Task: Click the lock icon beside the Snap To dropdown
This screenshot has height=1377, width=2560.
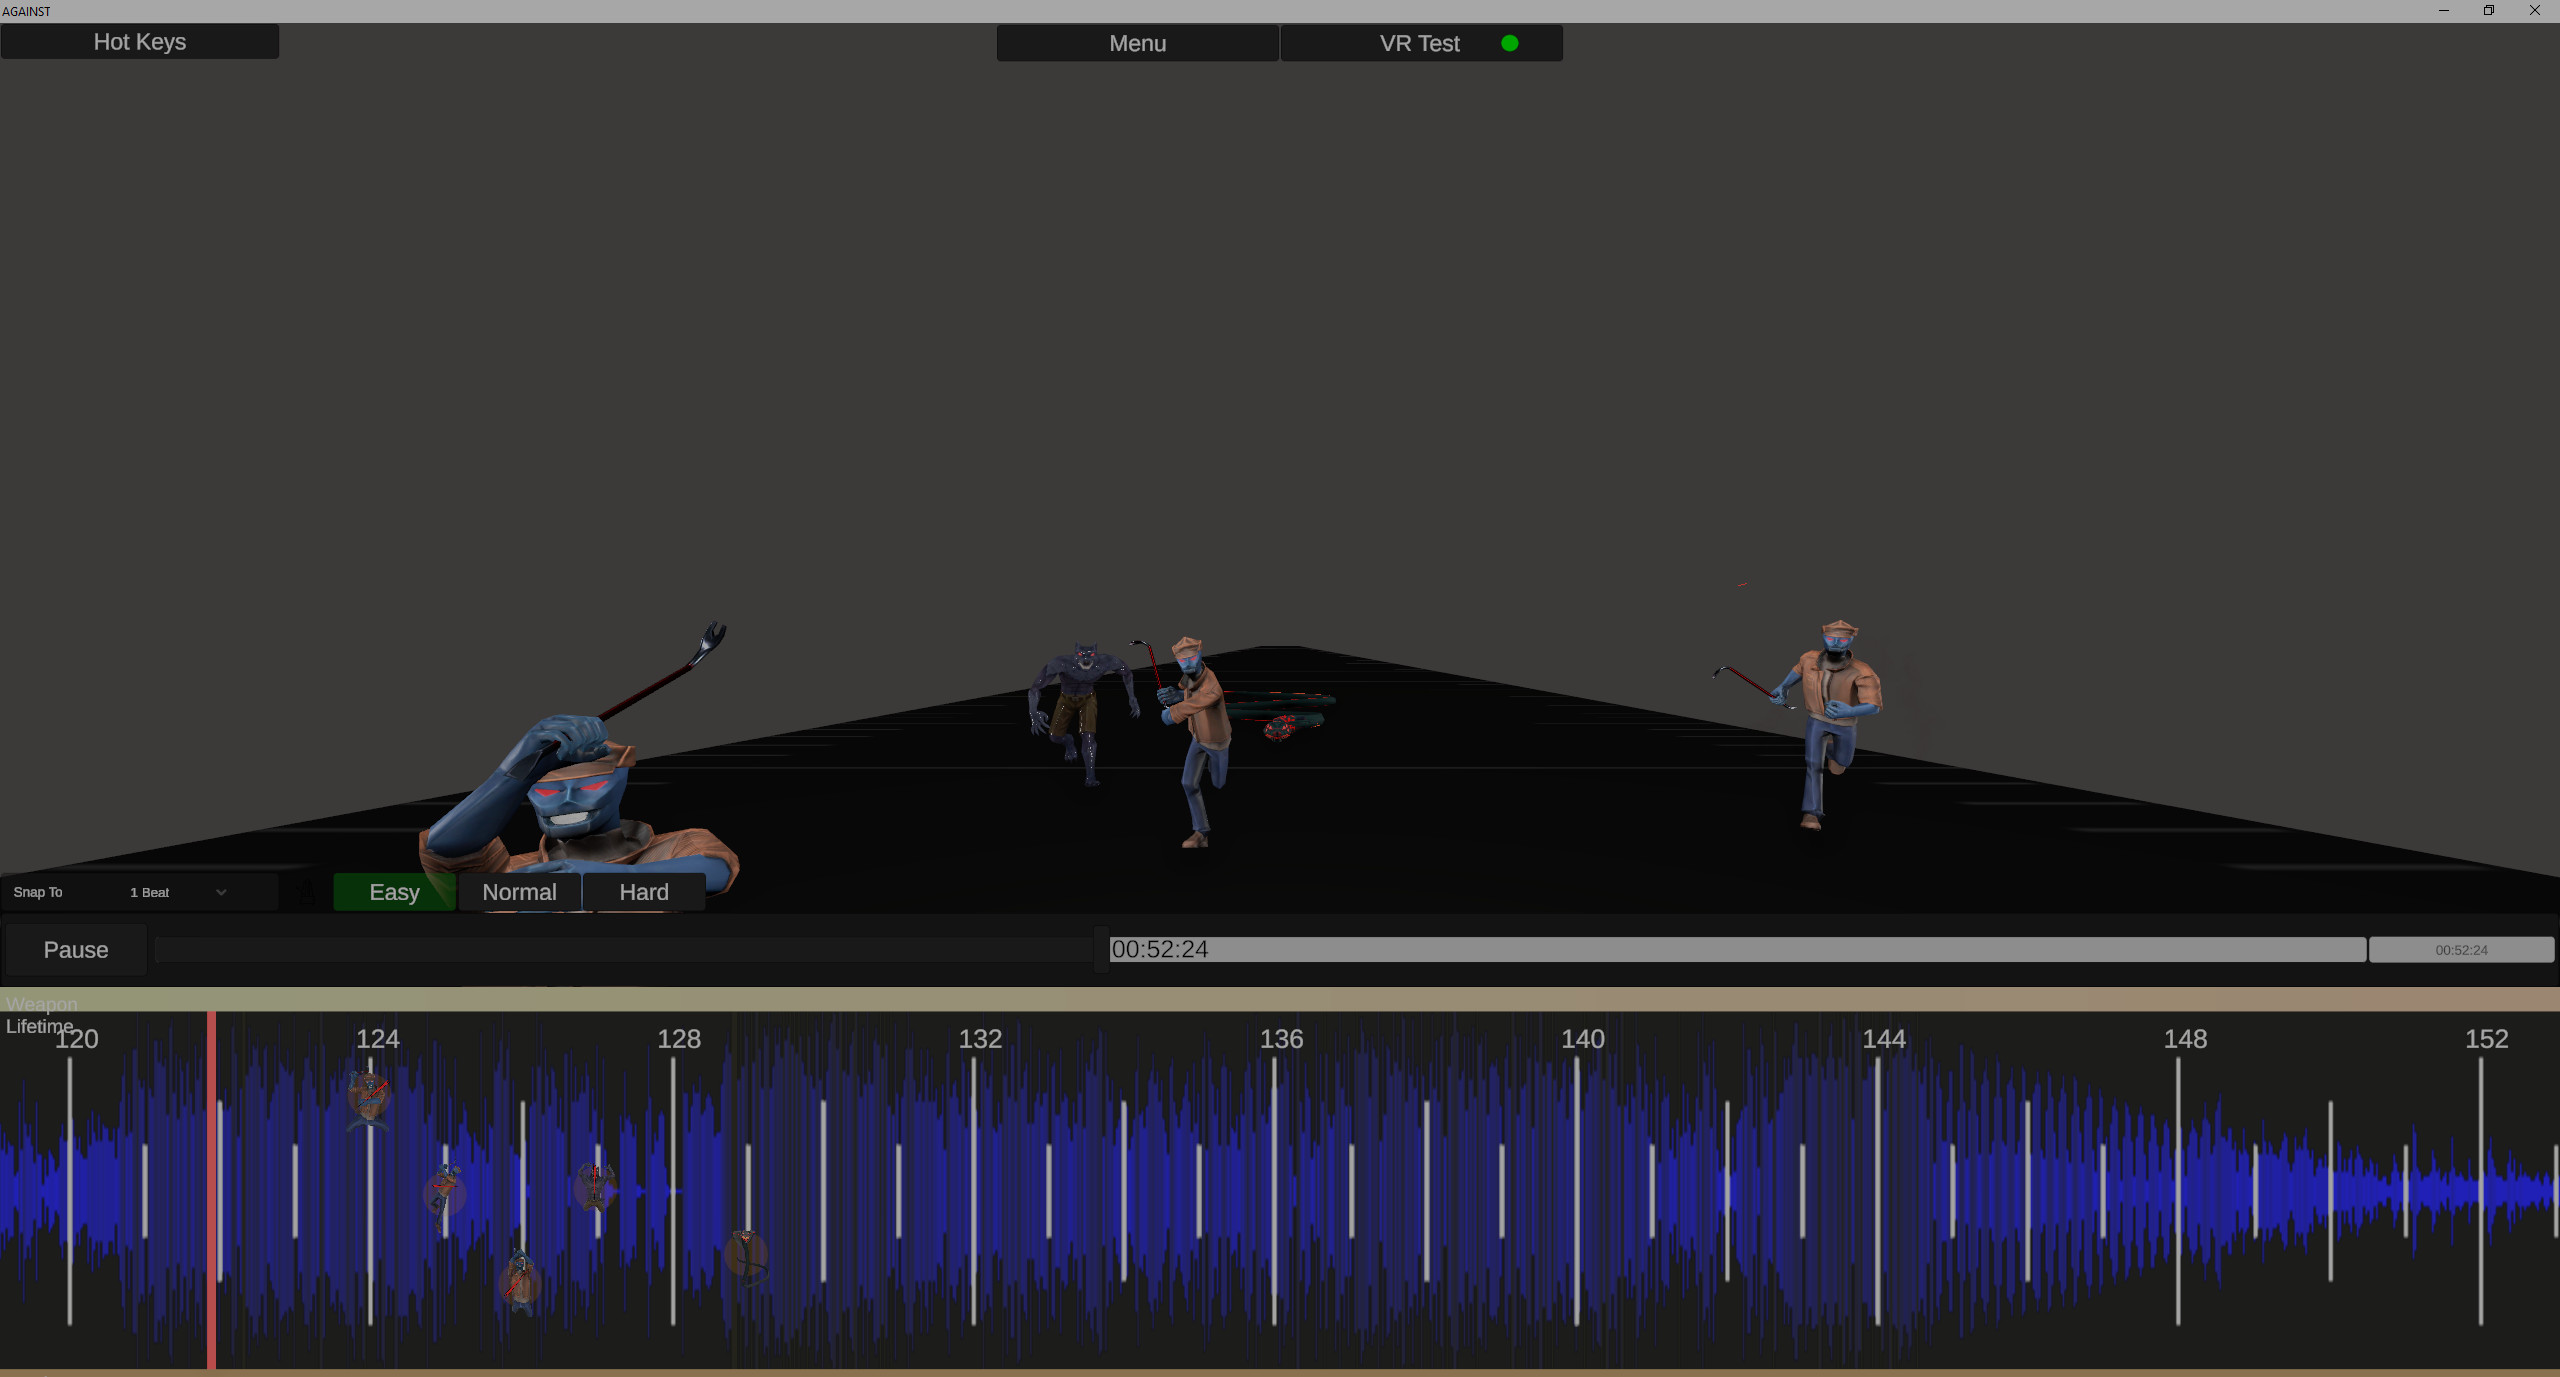Action: (307, 893)
